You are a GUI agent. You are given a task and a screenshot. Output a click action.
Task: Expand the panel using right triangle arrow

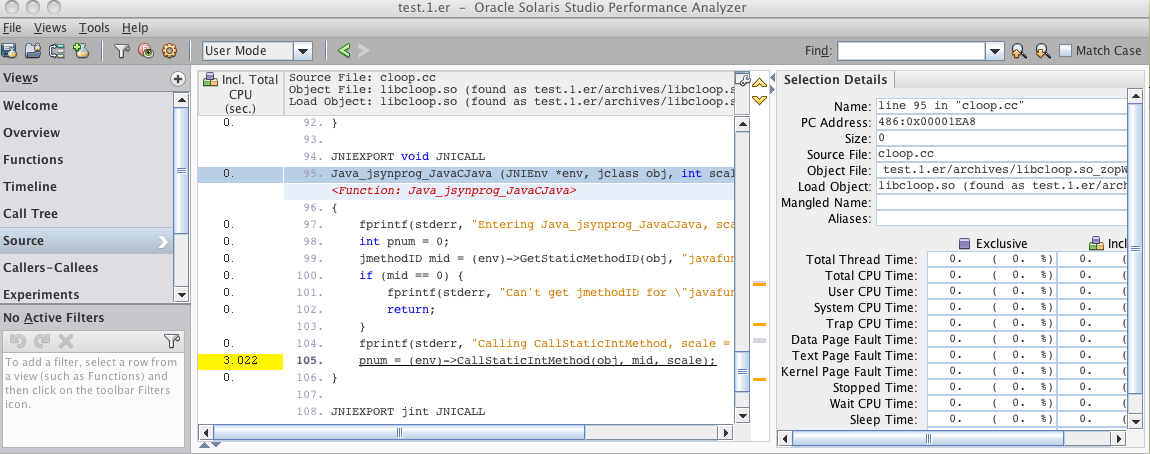pyautogui.click(x=772, y=87)
